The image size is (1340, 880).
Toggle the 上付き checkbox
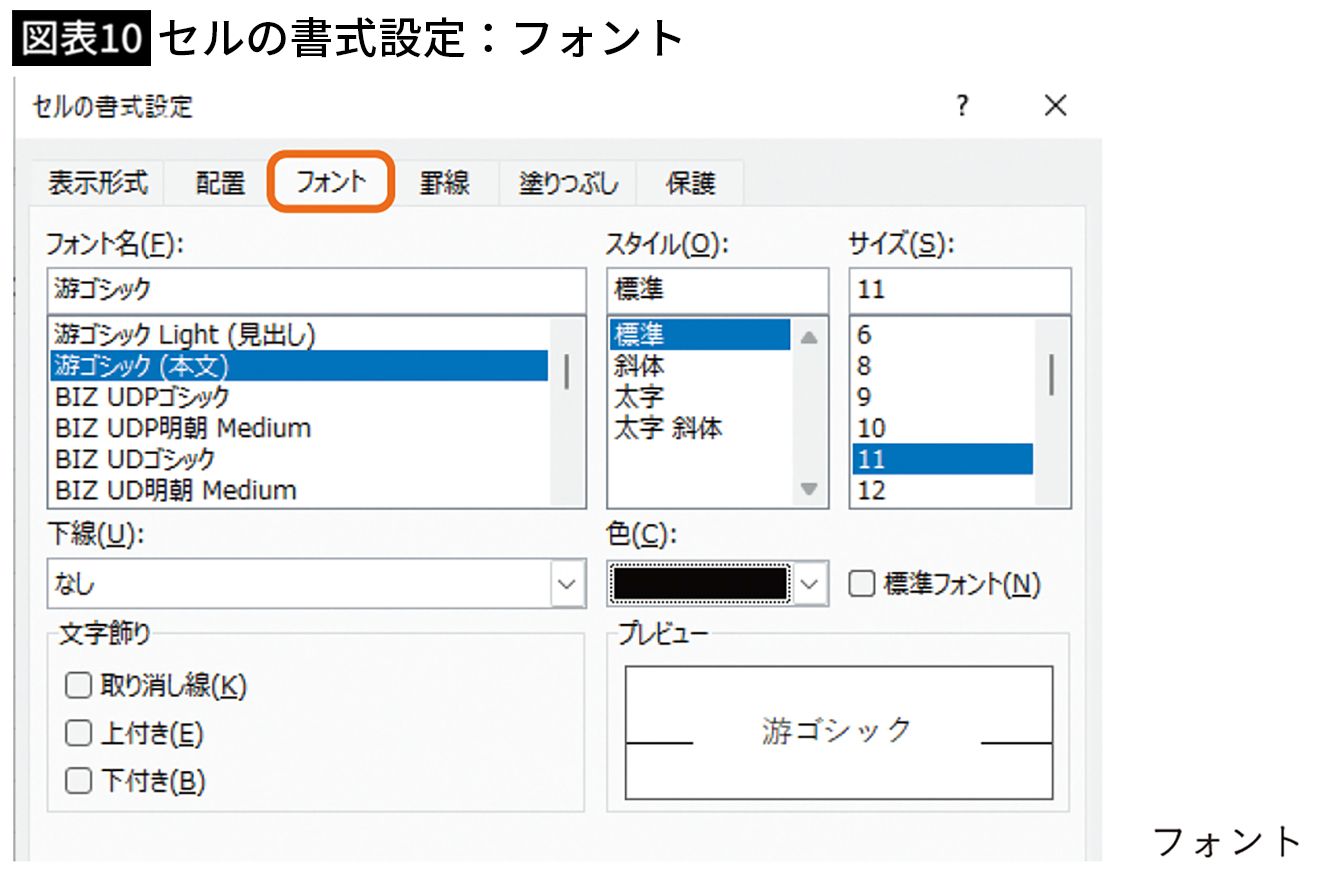click(78, 734)
